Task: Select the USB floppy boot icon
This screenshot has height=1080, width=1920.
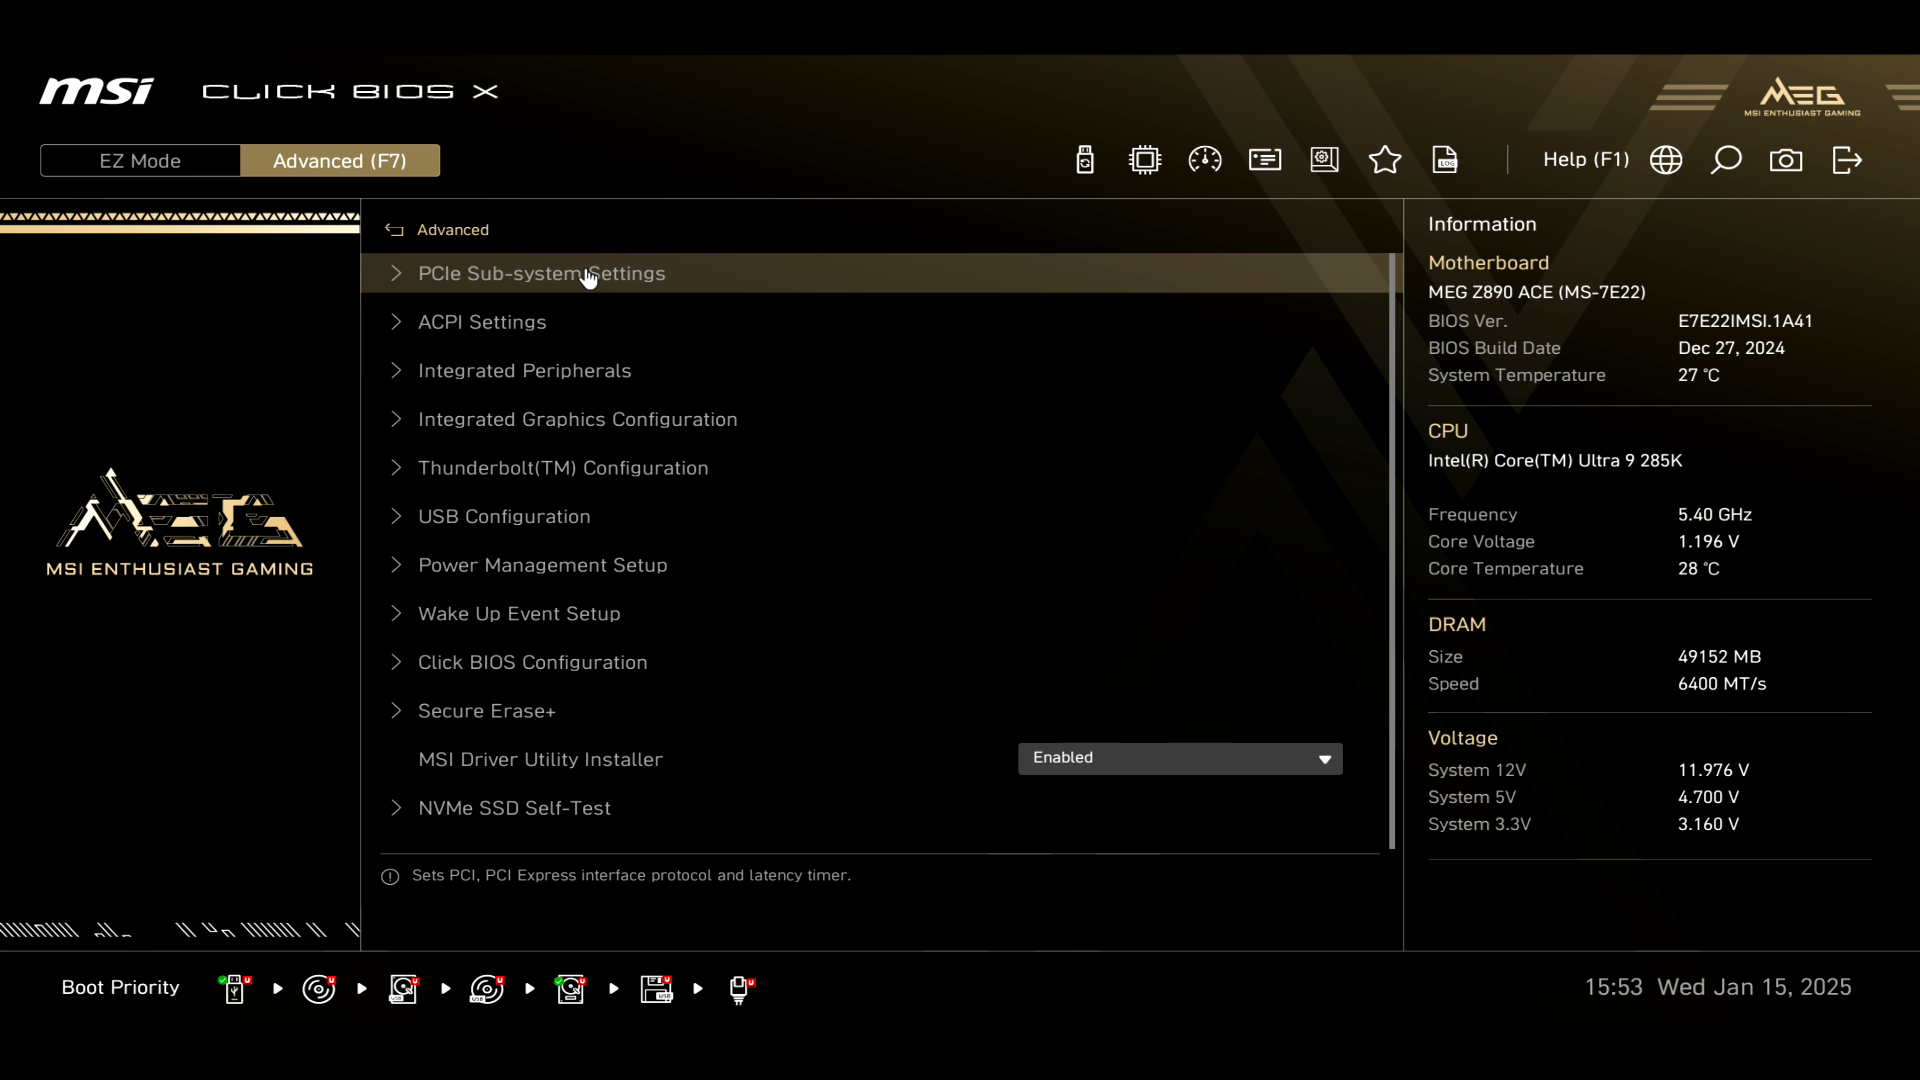Action: (x=656, y=989)
